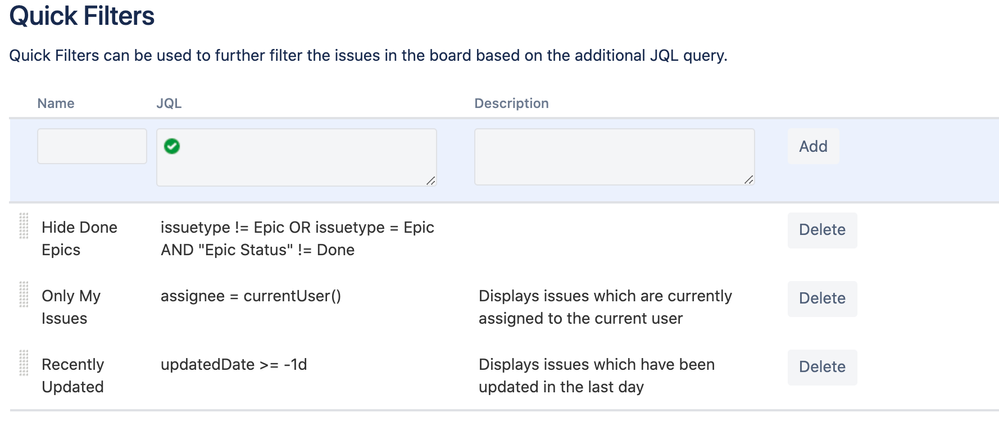Delete the Recently Updated filter
The image size is (999, 425).
coord(821,367)
